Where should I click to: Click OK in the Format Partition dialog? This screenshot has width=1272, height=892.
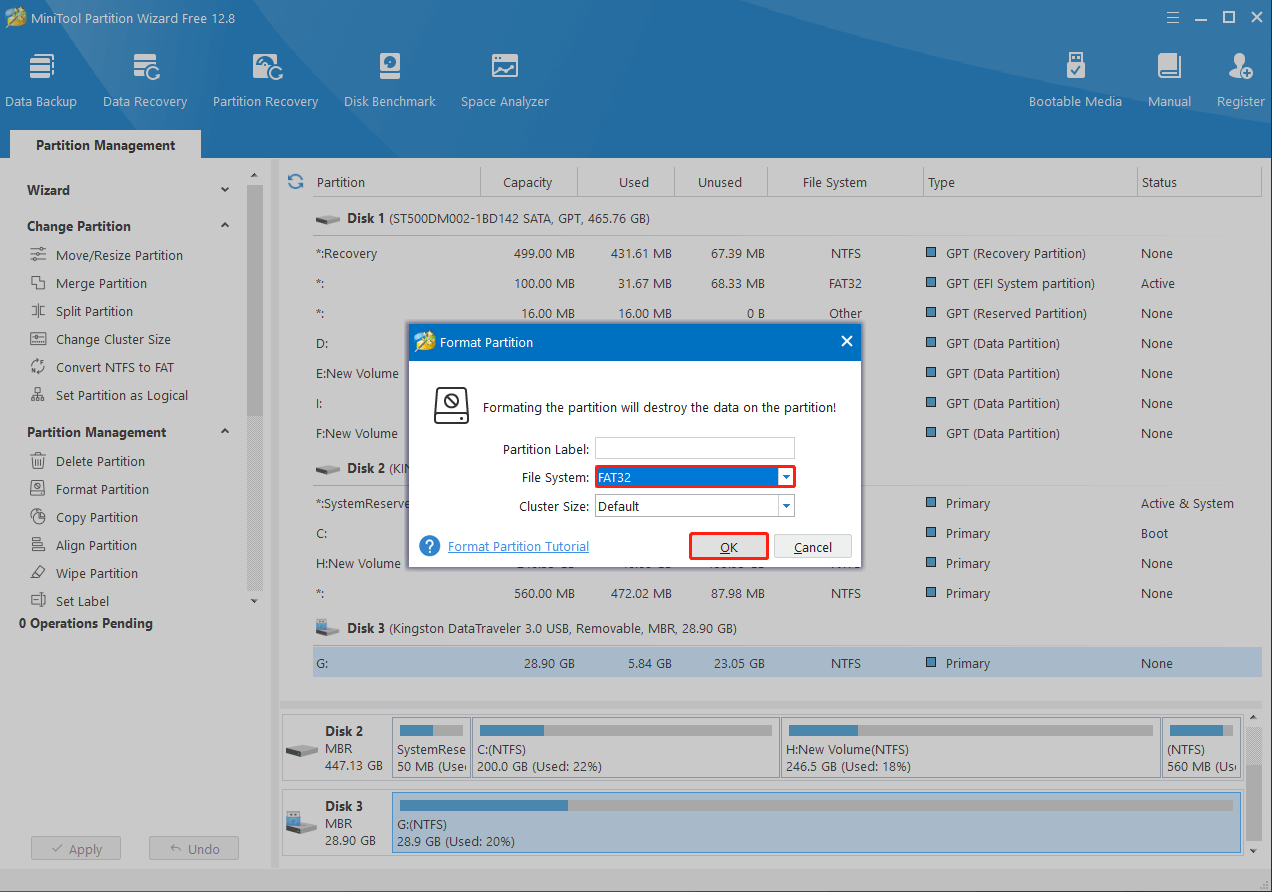point(729,547)
